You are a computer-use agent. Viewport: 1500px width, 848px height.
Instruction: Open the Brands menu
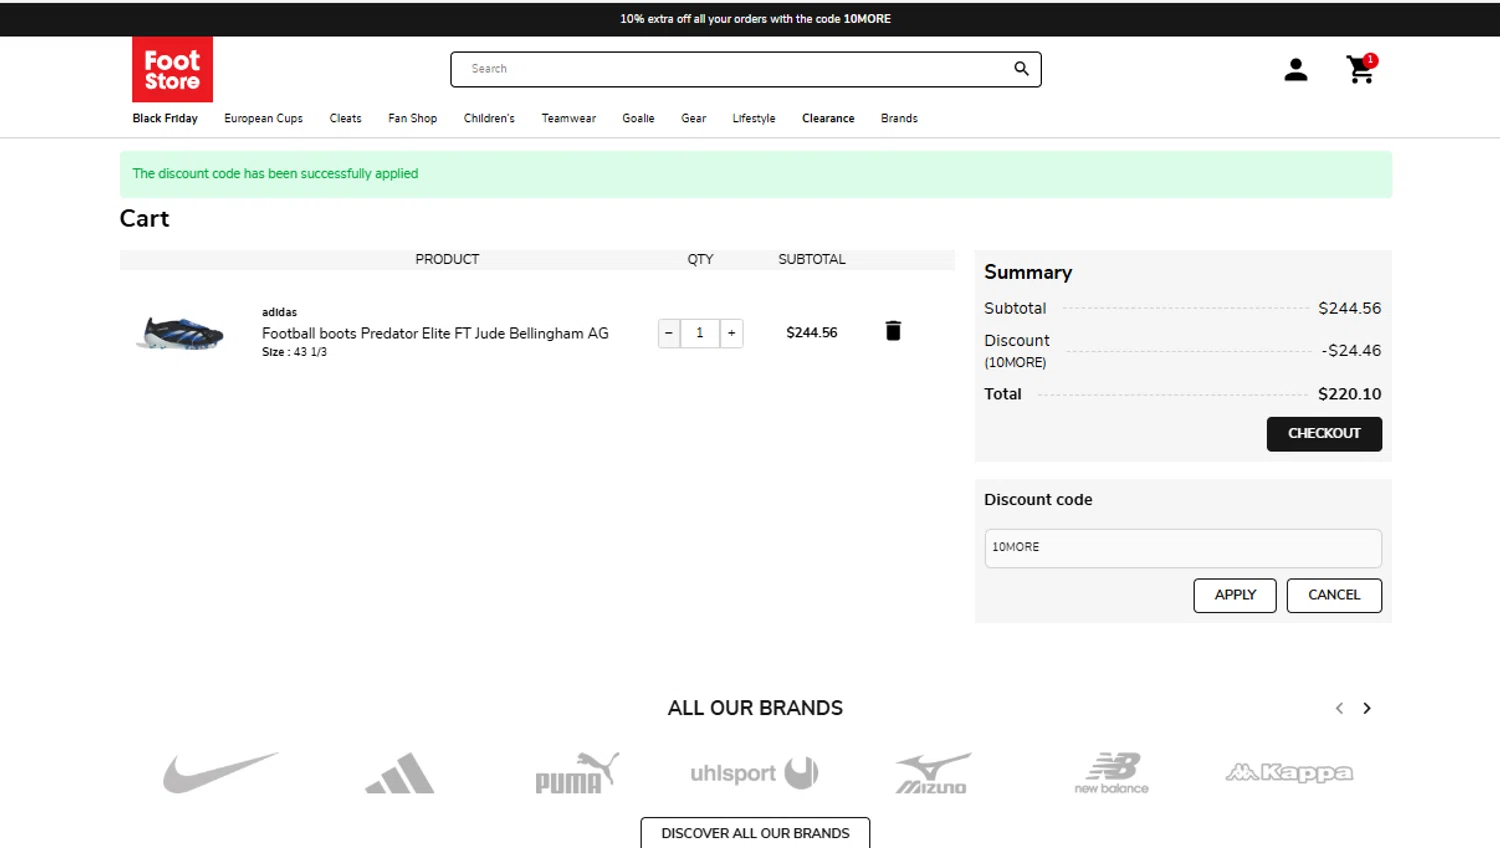tap(899, 118)
